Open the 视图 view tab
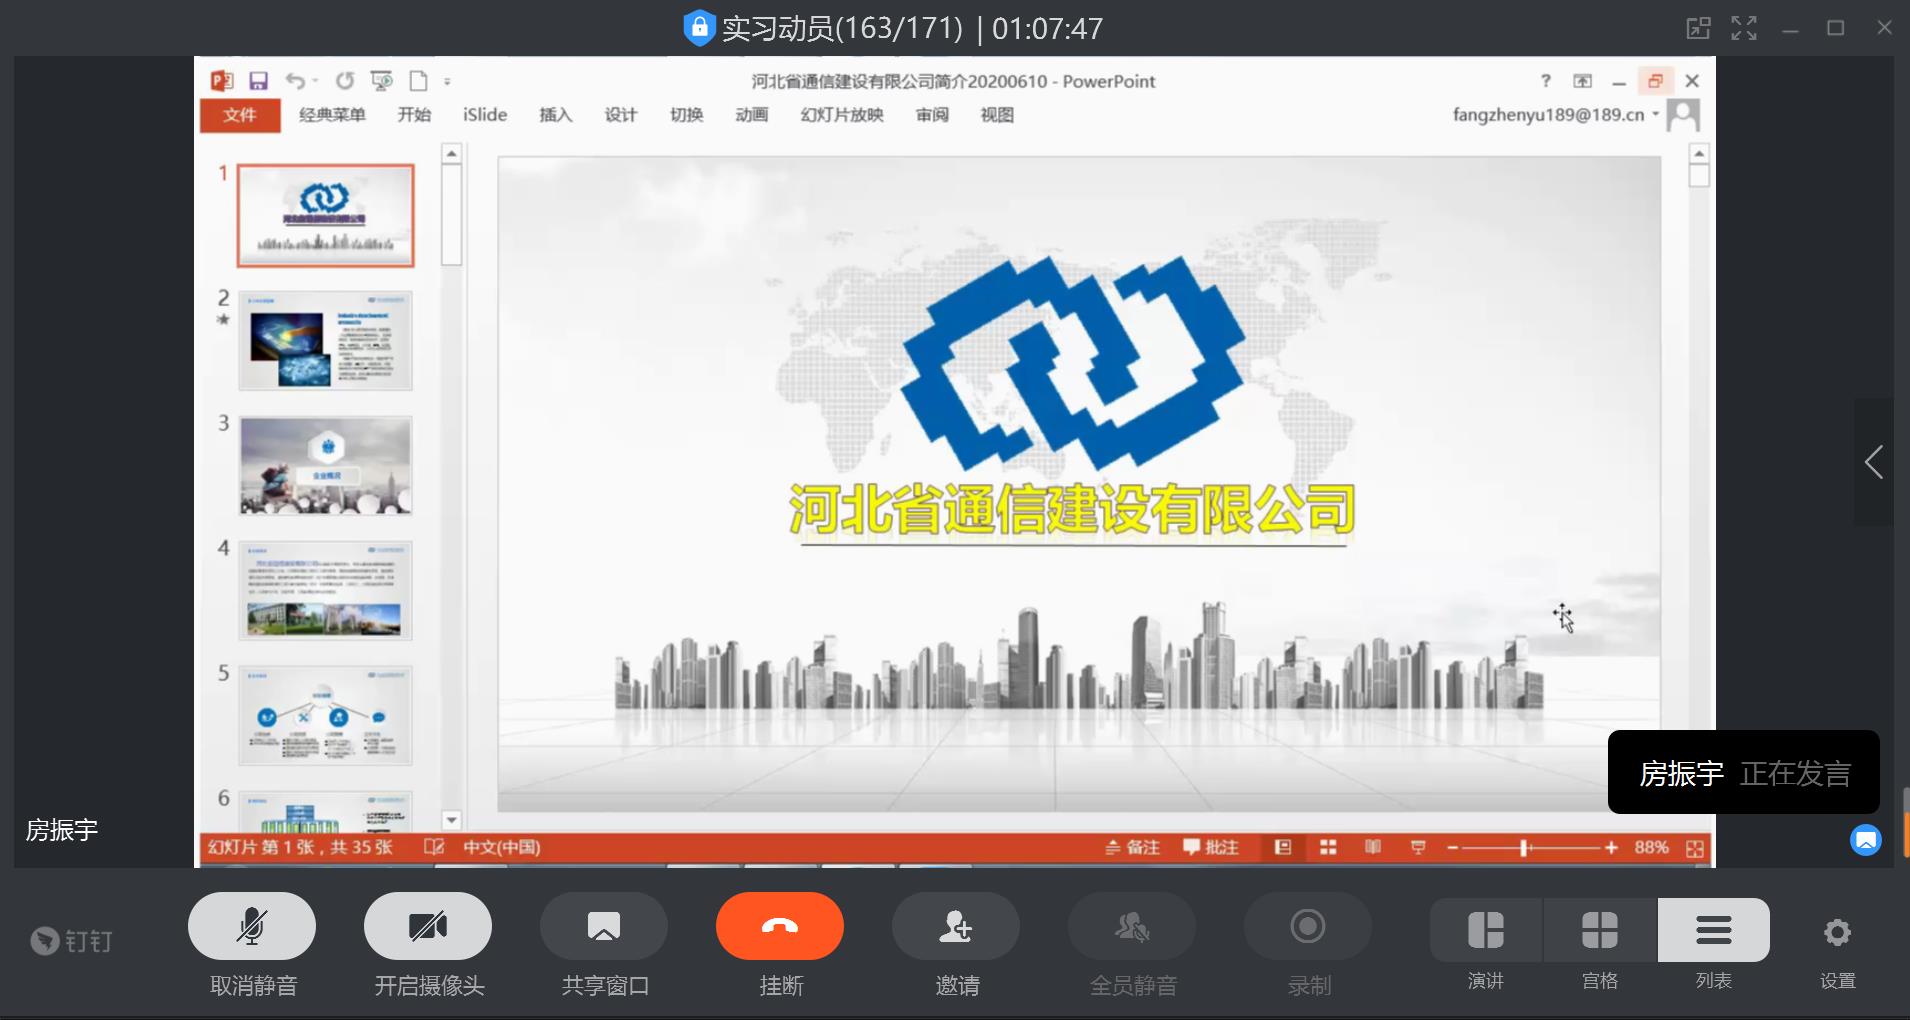This screenshot has height=1020, width=1910. (997, 115)
